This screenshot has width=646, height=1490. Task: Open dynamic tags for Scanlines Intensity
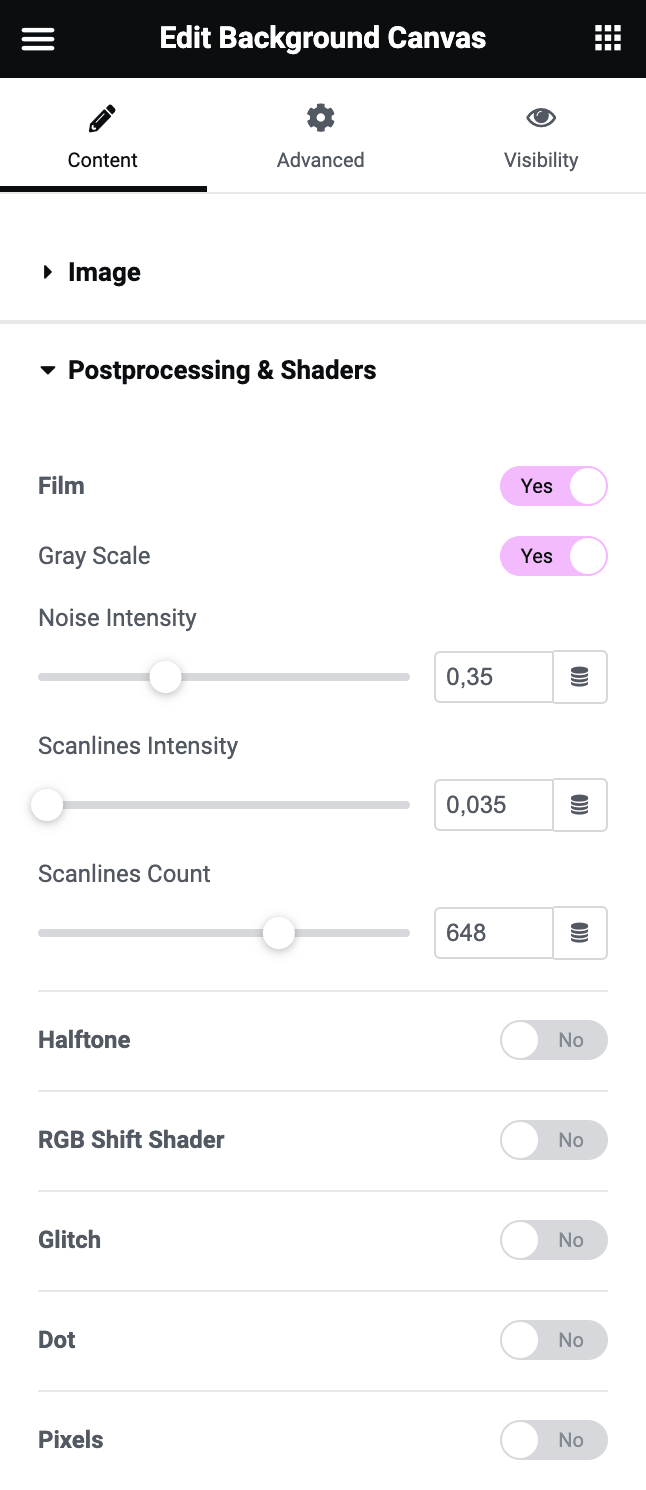coord(580,805)
